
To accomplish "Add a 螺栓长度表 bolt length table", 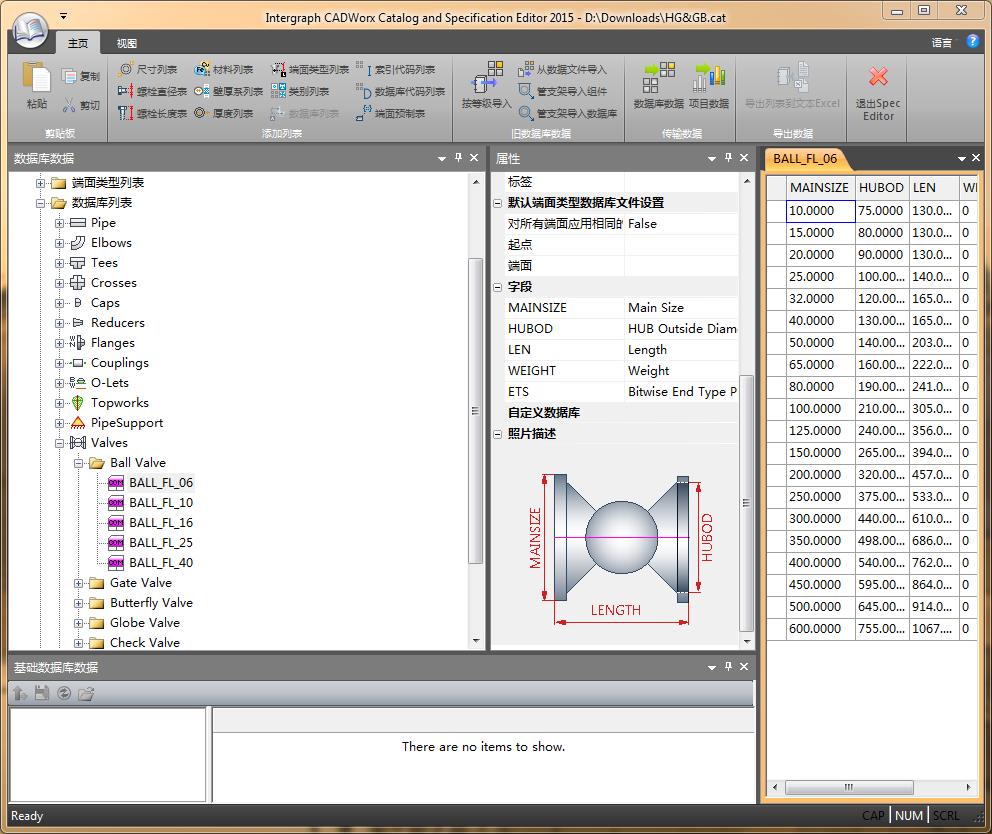I will click(152, 113).
